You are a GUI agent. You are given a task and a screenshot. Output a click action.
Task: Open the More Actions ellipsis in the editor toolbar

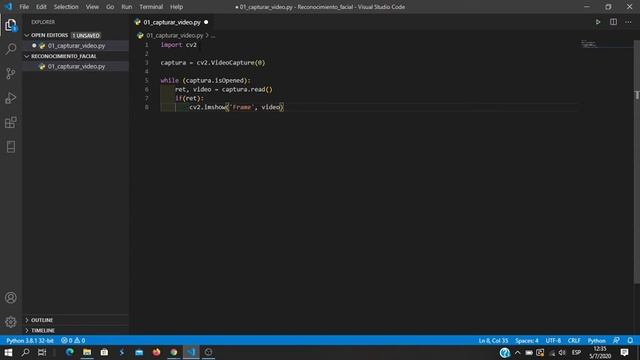(x=628, y=22)
